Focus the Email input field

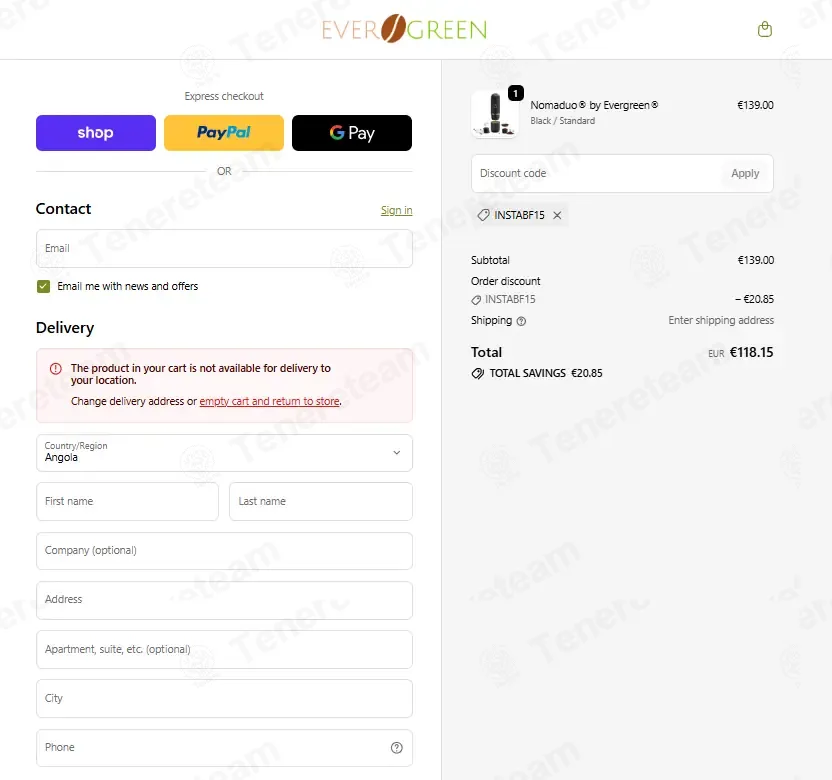(224, 248)
